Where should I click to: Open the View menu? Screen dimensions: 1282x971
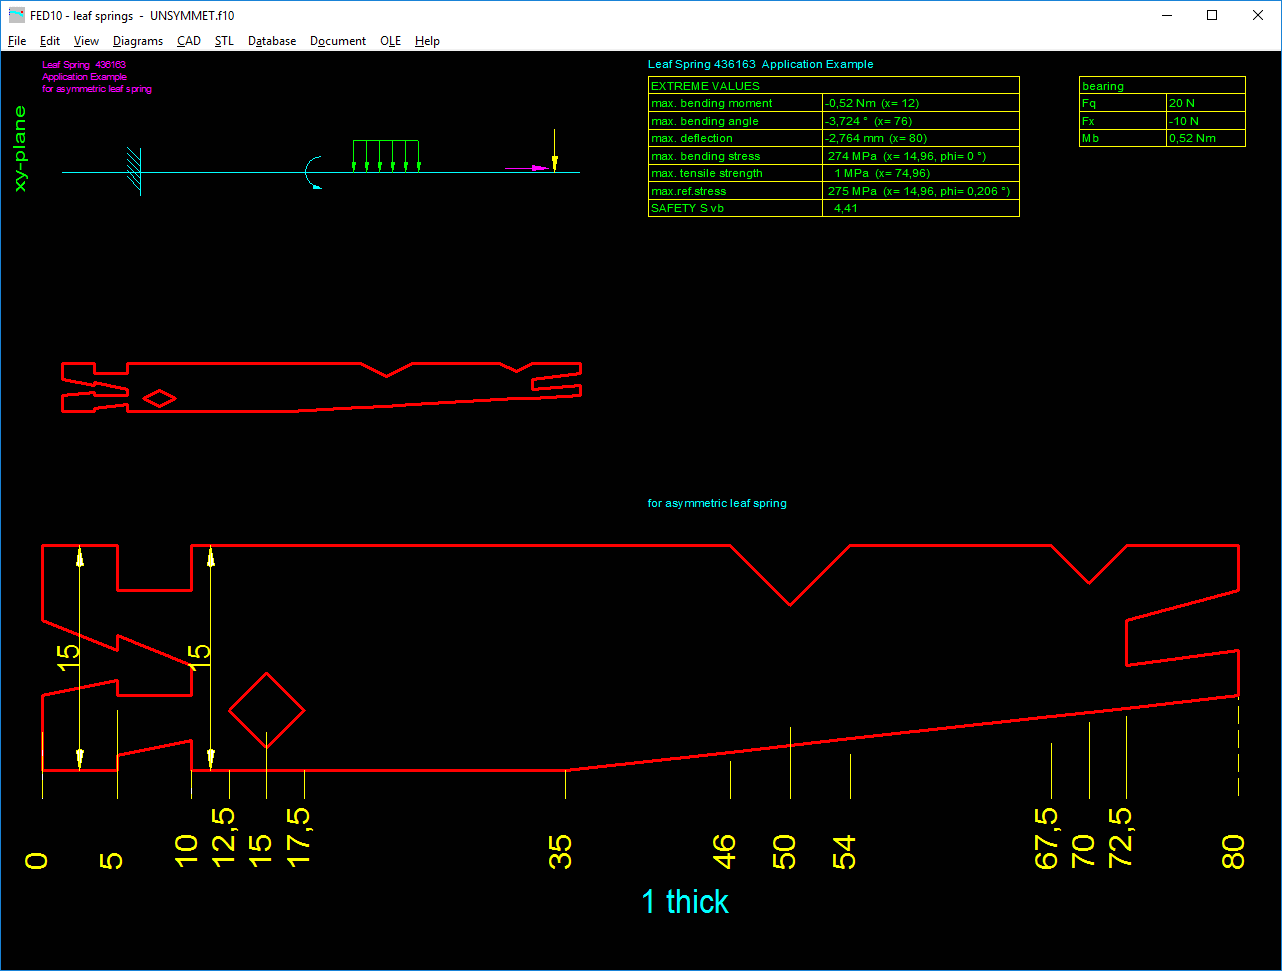[x=86, y=41]
